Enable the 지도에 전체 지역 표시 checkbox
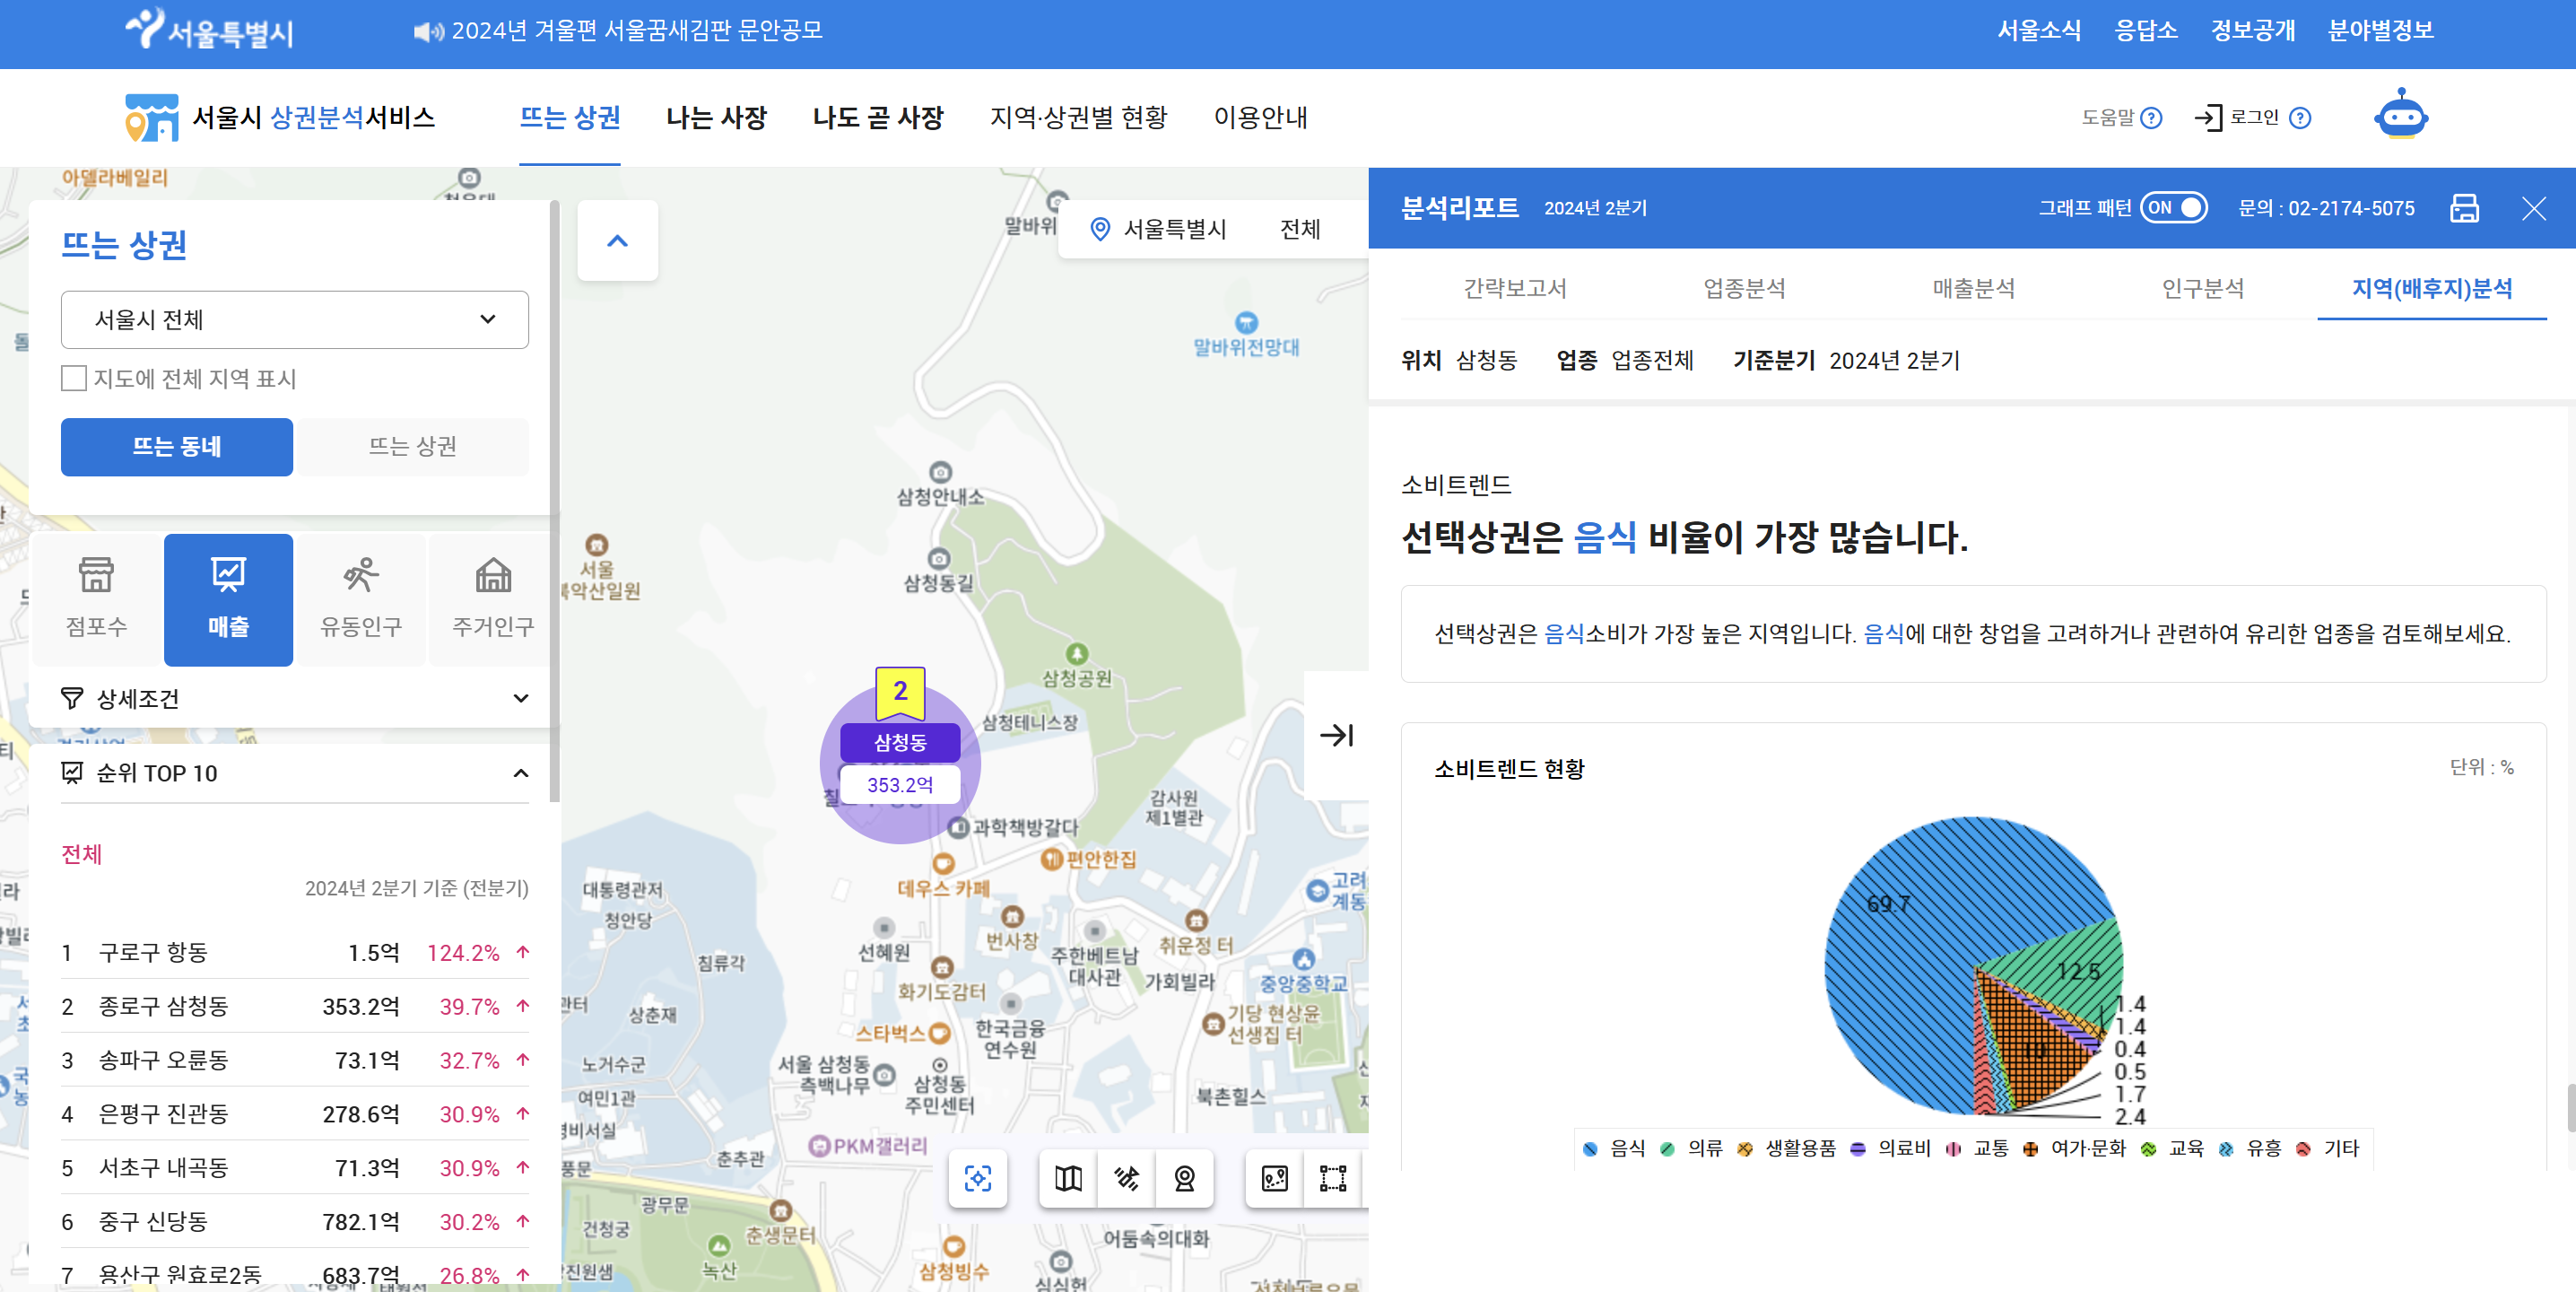 pos(75,378)
